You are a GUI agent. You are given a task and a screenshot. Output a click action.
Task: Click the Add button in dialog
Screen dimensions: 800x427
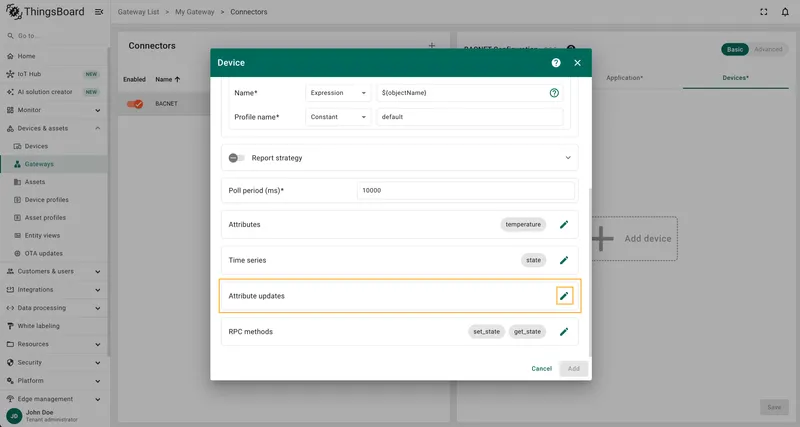coord(573,368)
